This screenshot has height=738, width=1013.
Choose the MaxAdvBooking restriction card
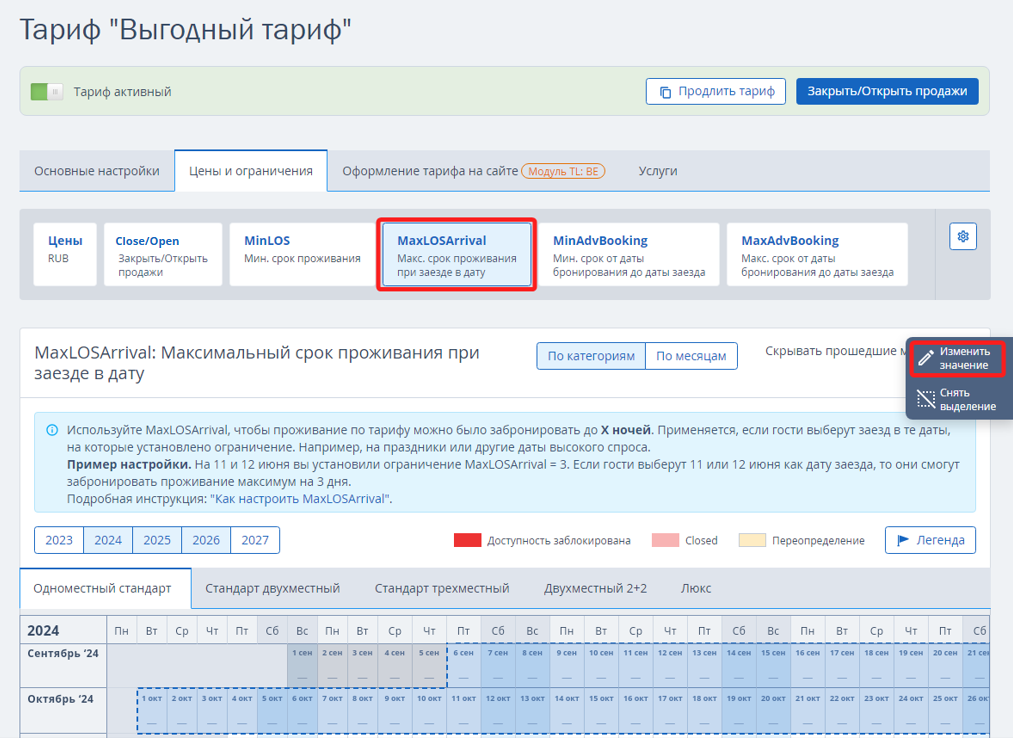pyautogui.click(x=817, y=254)
